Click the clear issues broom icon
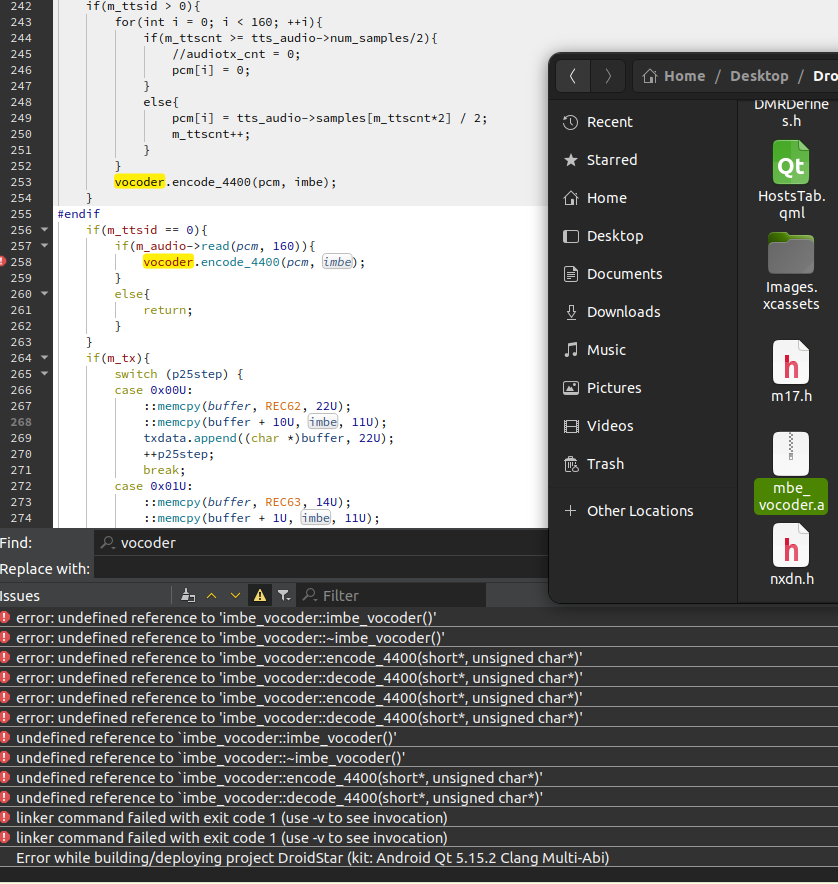Screen dimensions: 838x884 188,595
